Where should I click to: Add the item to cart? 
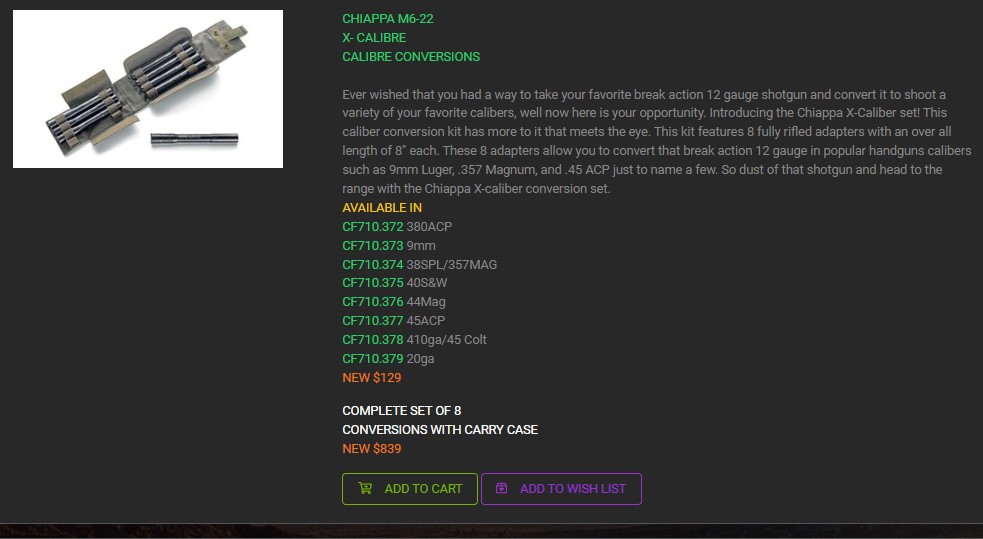pos(410,489)
